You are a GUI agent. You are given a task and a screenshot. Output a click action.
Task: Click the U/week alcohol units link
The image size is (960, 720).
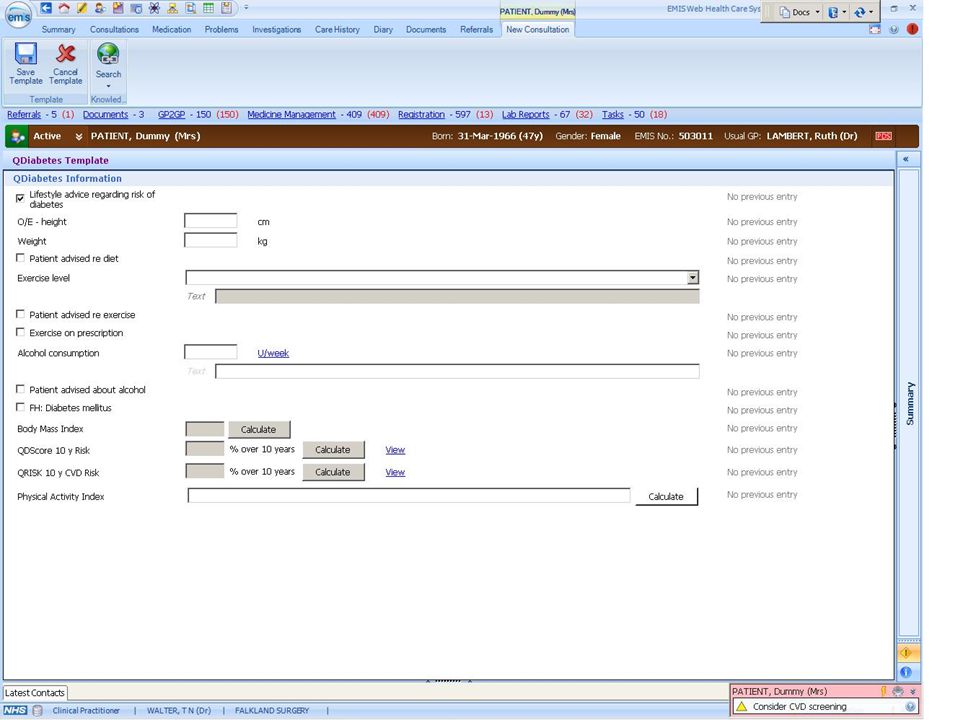(273, 353)
